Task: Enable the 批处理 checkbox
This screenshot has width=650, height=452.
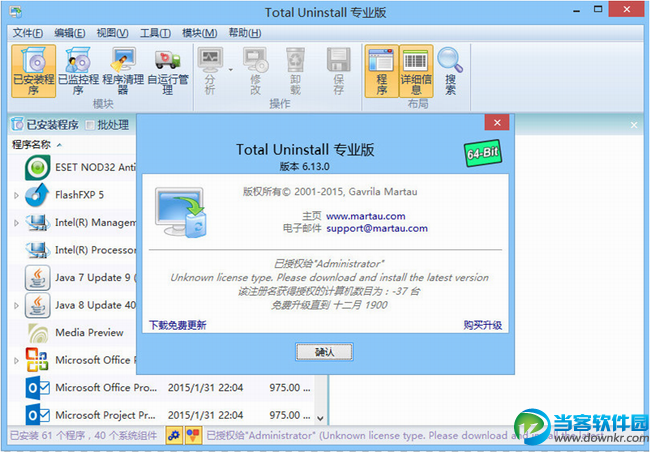Action: (x=90, y=125)
